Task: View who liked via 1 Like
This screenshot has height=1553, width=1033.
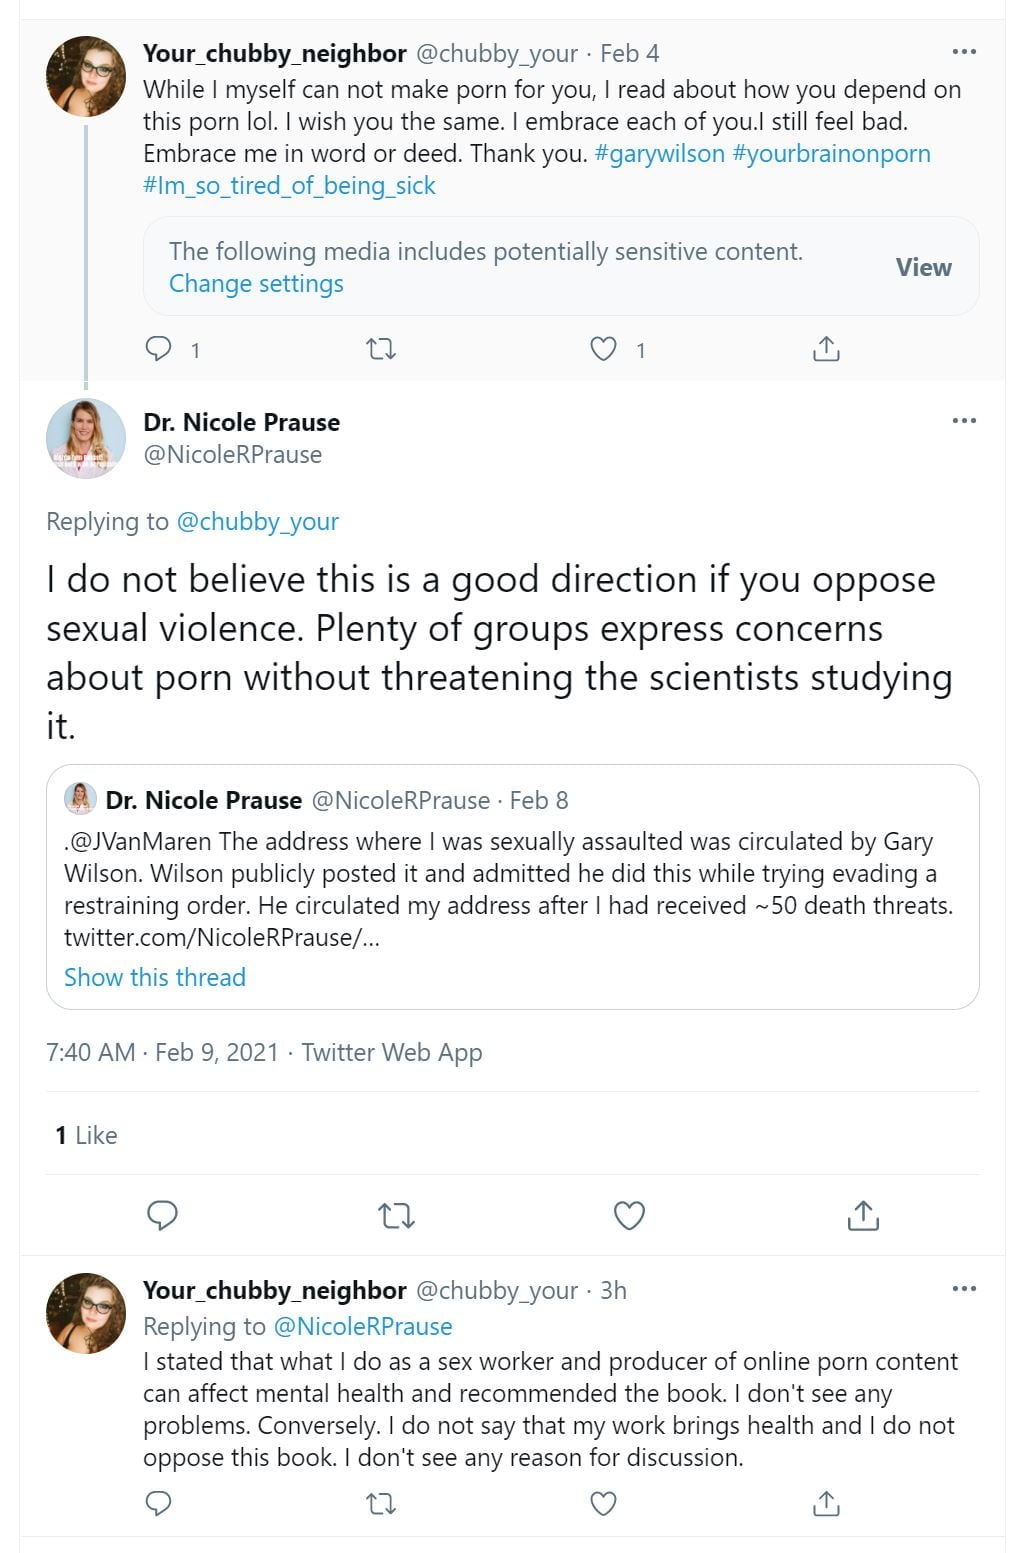Action: 86,1135
